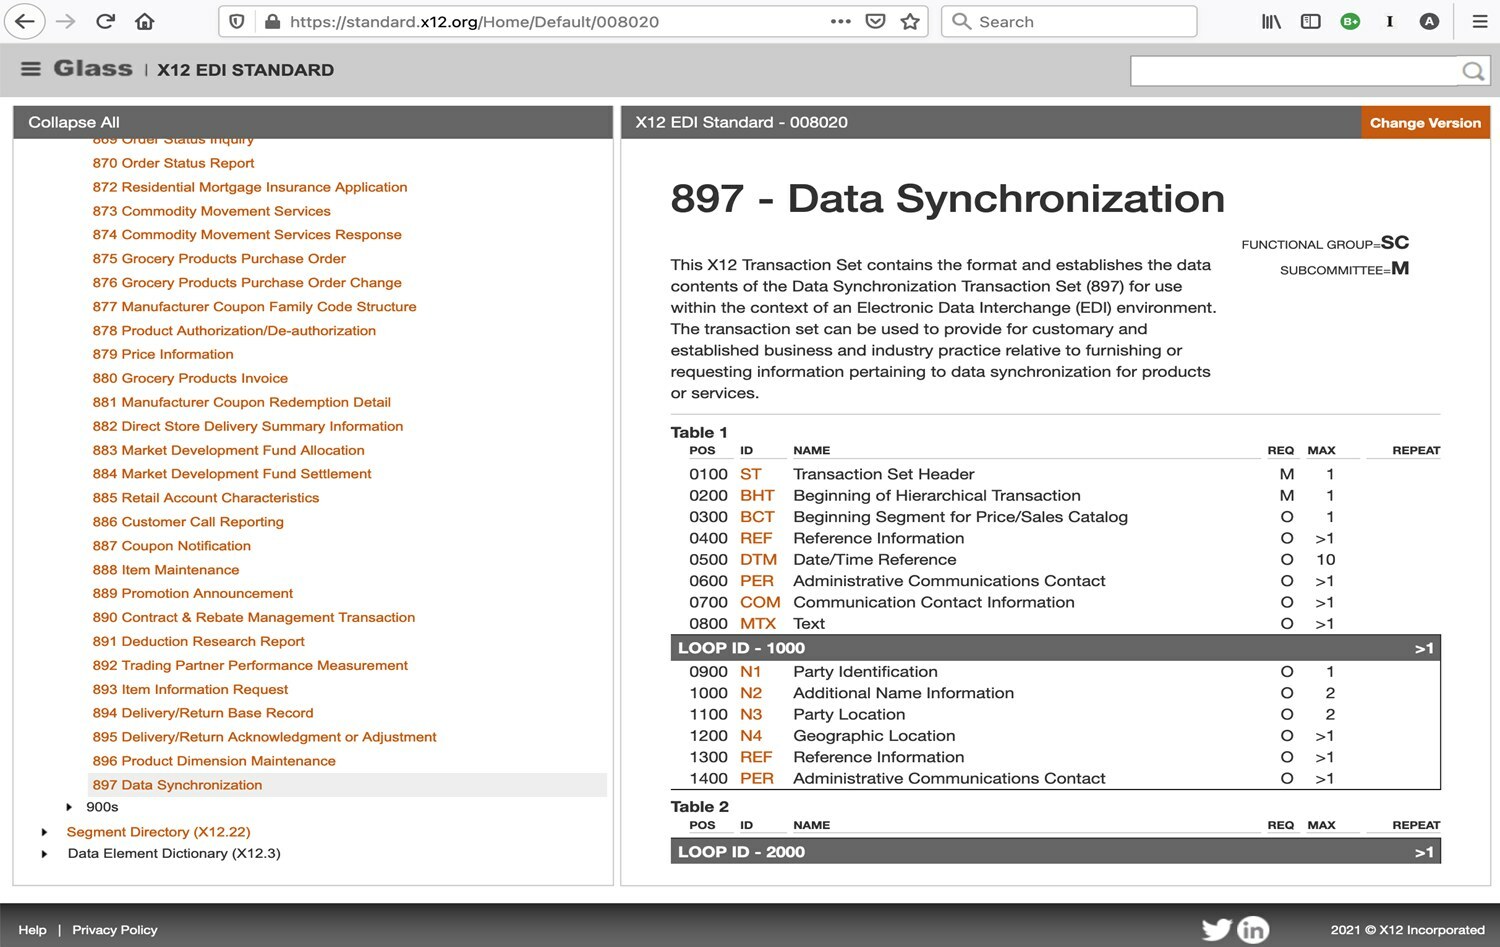
Task: Open the page actions three-dot menu
Action: tap(840, 21)
